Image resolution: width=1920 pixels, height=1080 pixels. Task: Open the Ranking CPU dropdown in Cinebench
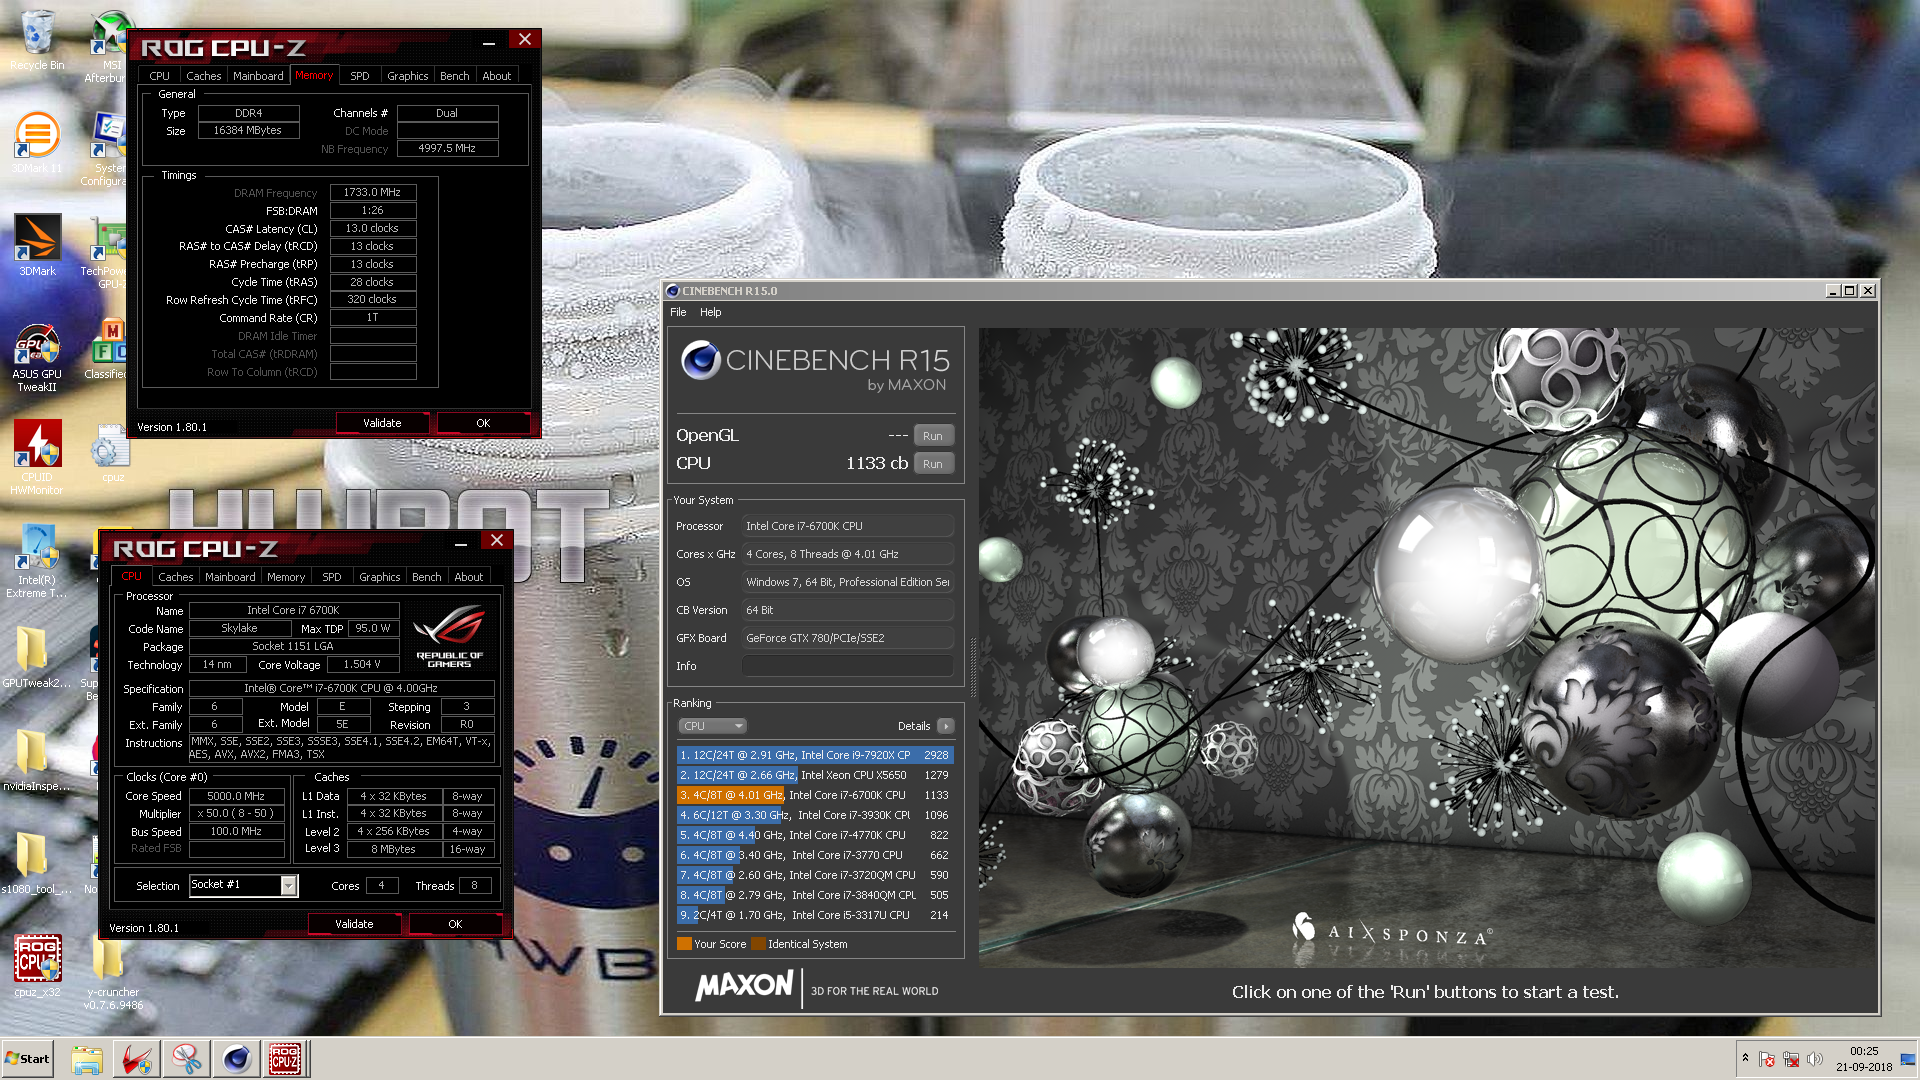(712, 726)
